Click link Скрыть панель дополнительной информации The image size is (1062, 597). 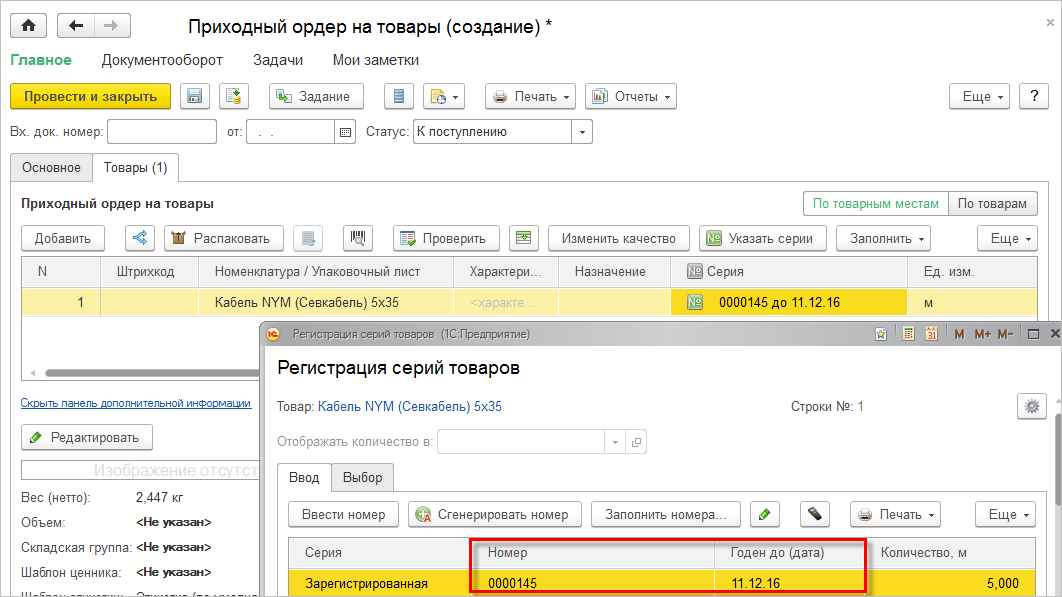tap(136, 403)
